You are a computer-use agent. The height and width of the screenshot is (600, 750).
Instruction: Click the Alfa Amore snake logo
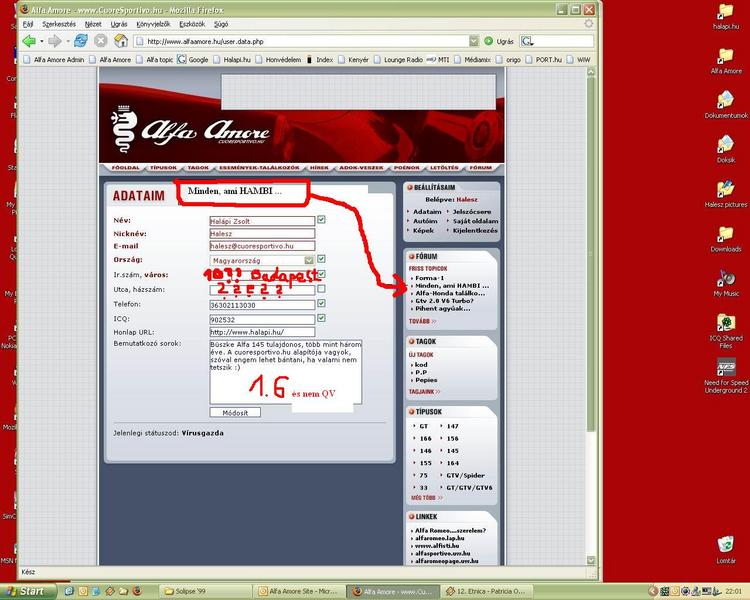tap(125, 129)
